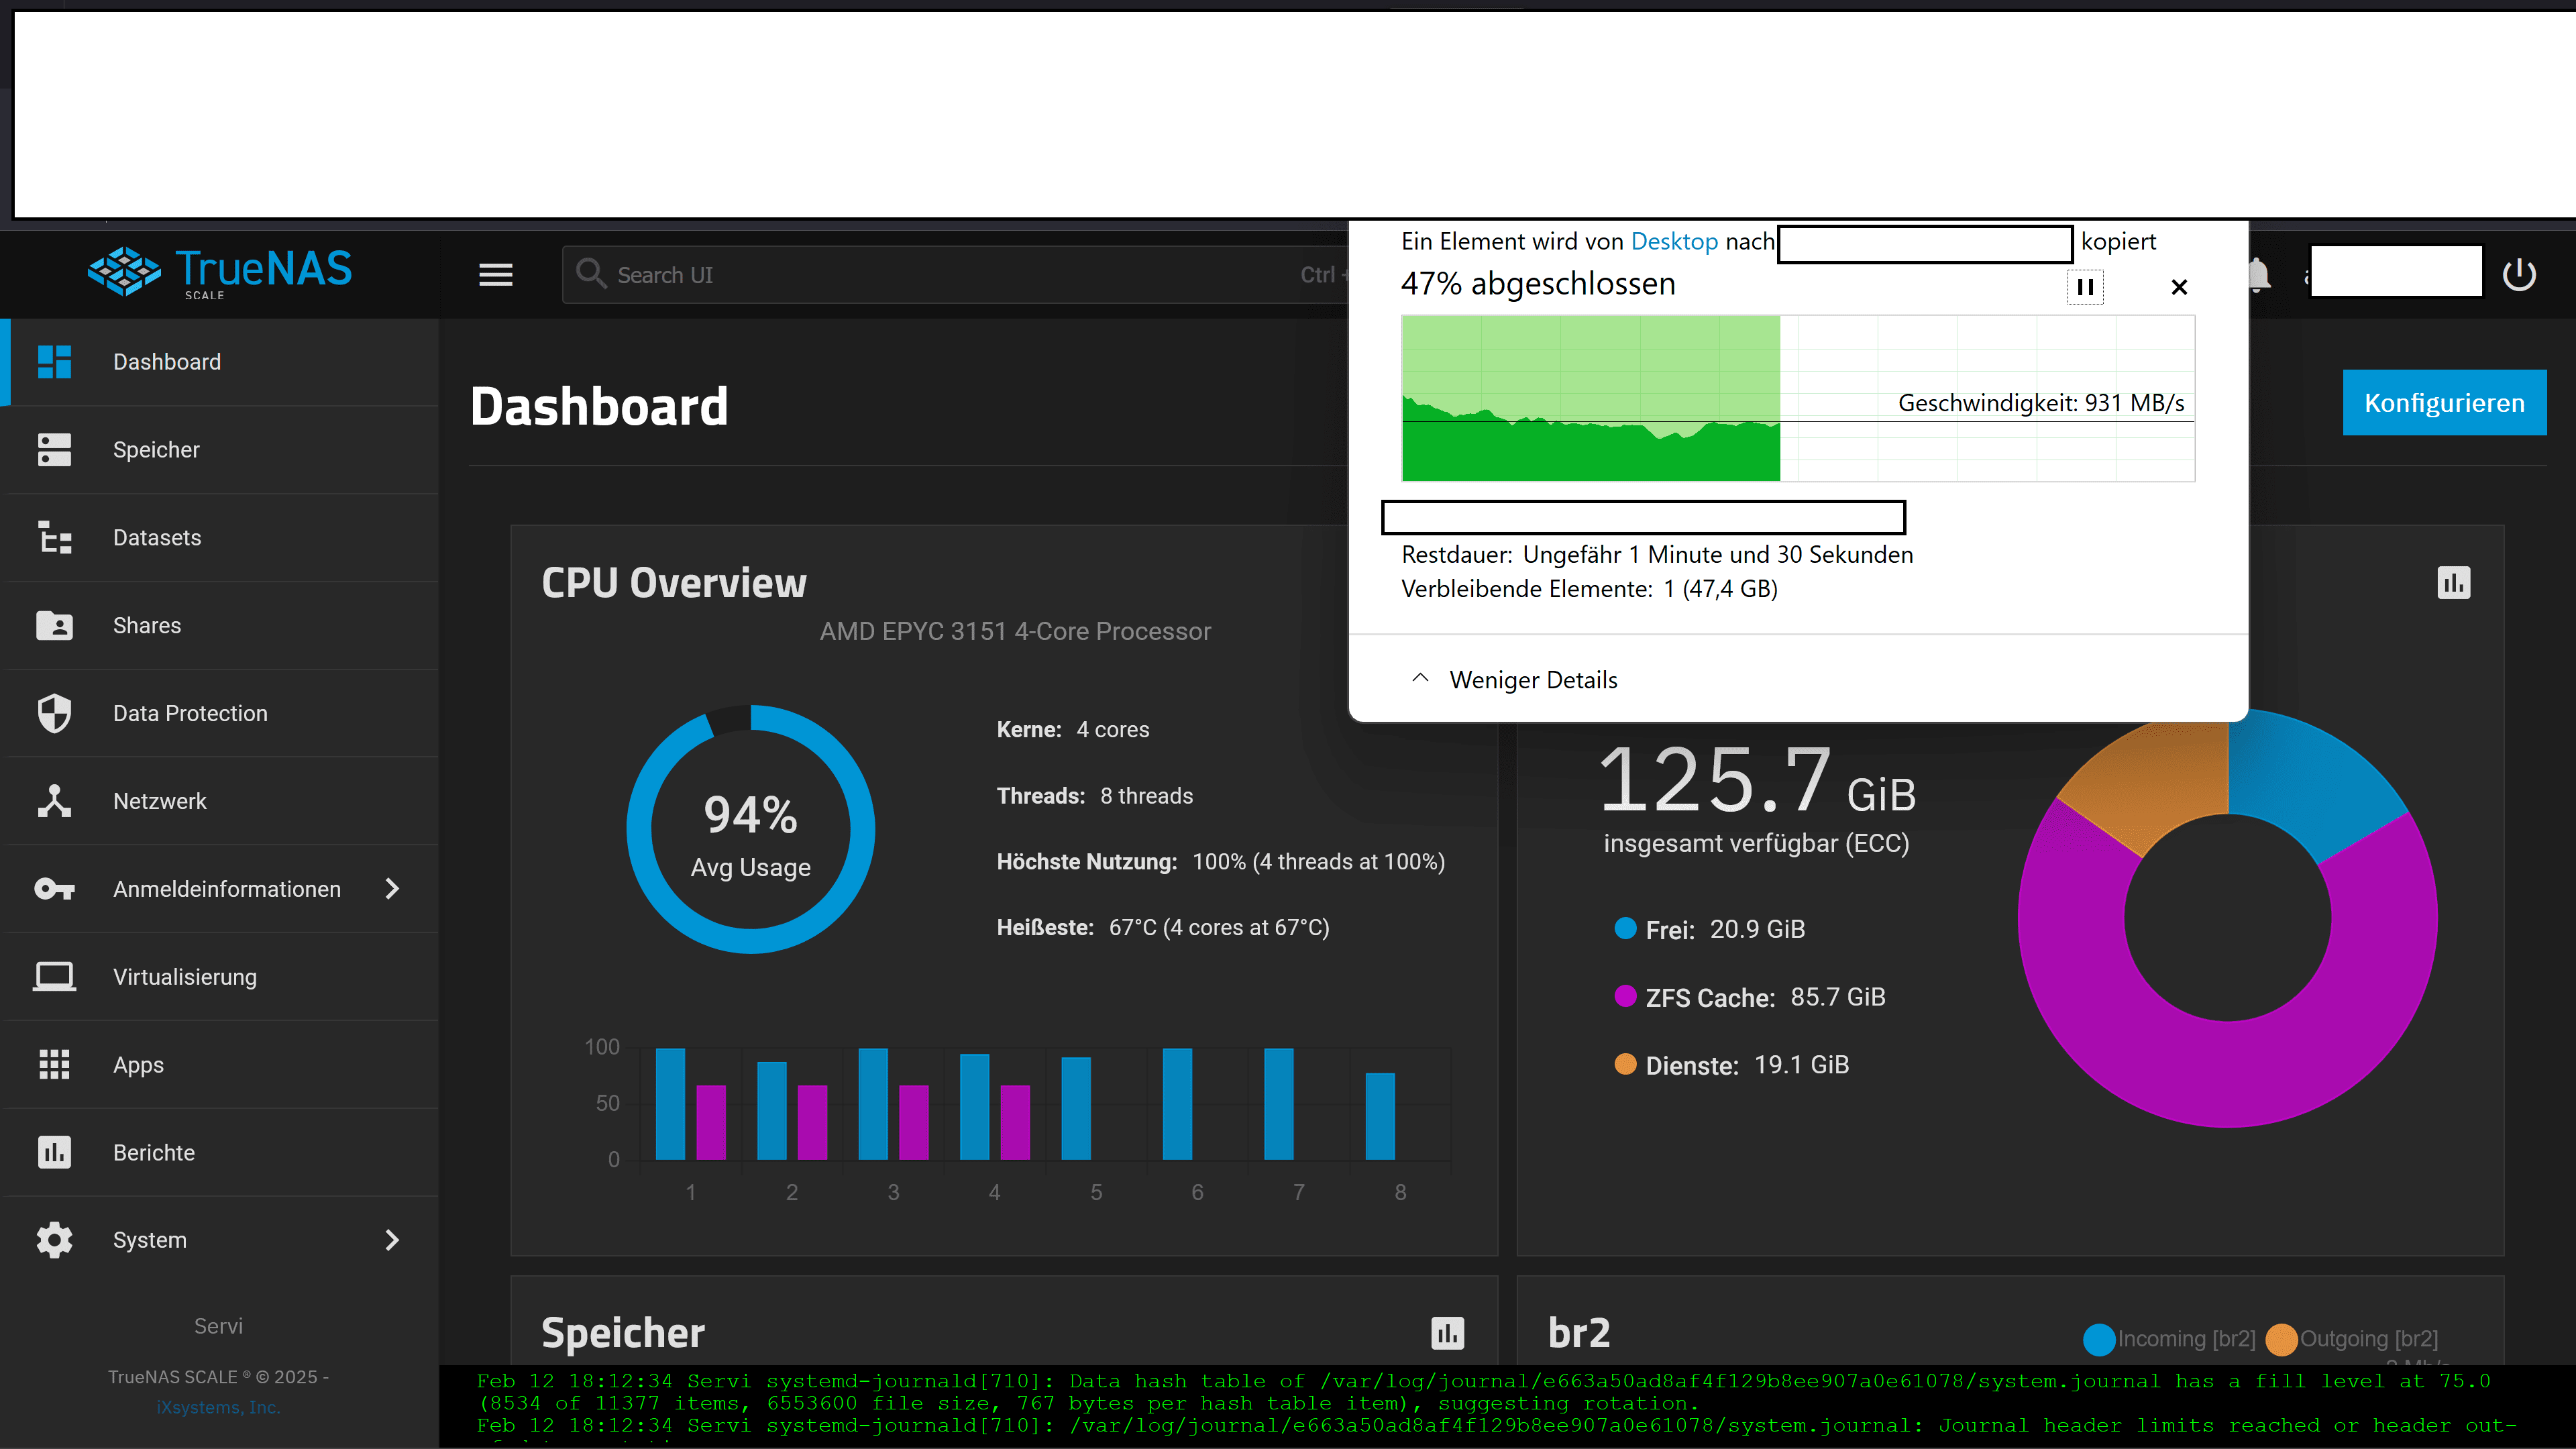Click the Apps grid icon

click(54, 1065)
